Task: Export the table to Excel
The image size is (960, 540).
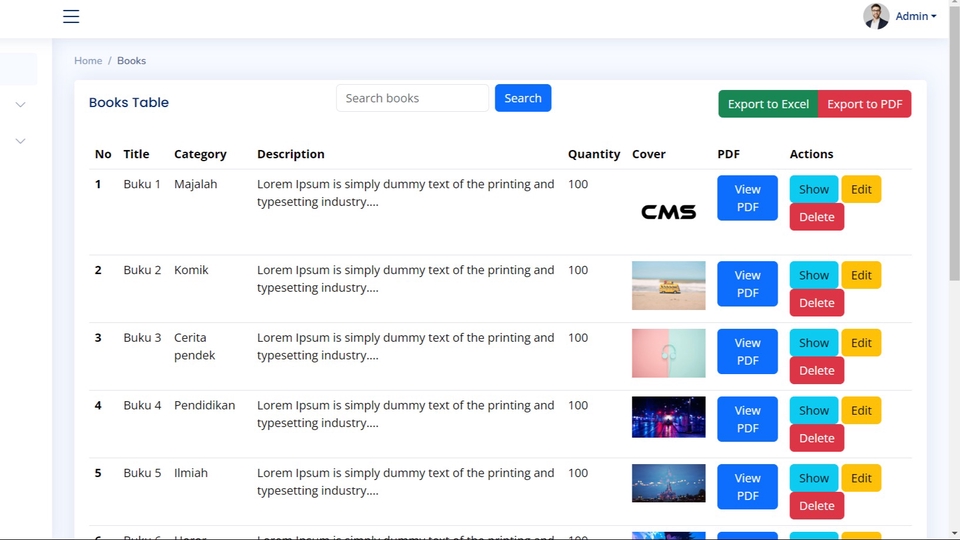Action: coord(768,104)
